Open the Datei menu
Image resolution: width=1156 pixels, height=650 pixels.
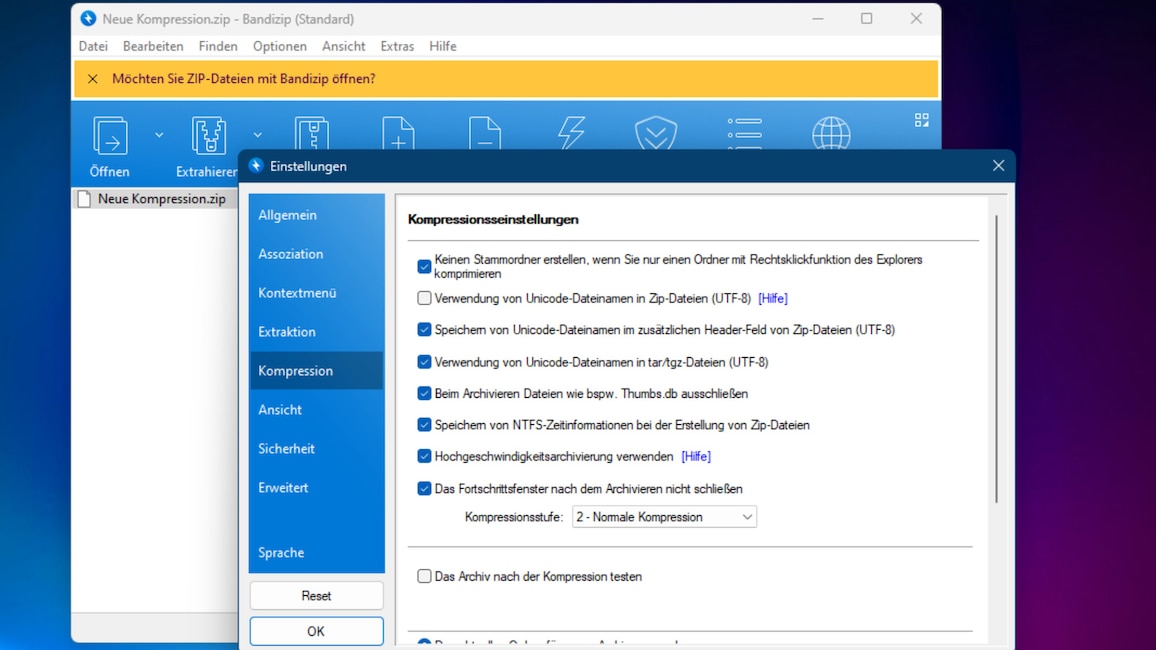pyautogui.click(x=93, y=46)
